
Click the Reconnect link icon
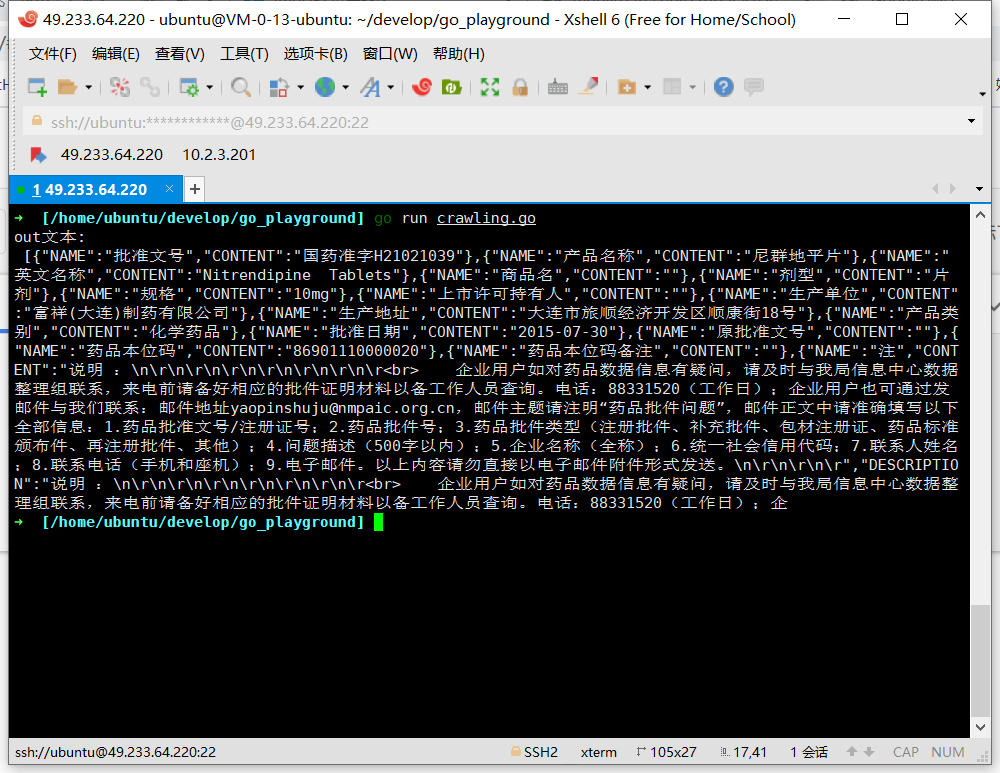[150, 87]
